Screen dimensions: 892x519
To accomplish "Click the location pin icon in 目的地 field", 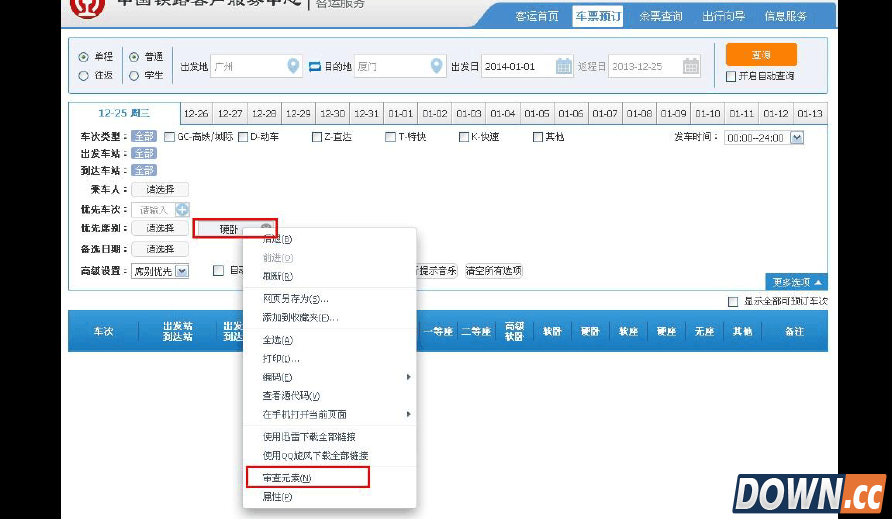I will [x=436, y=67].
